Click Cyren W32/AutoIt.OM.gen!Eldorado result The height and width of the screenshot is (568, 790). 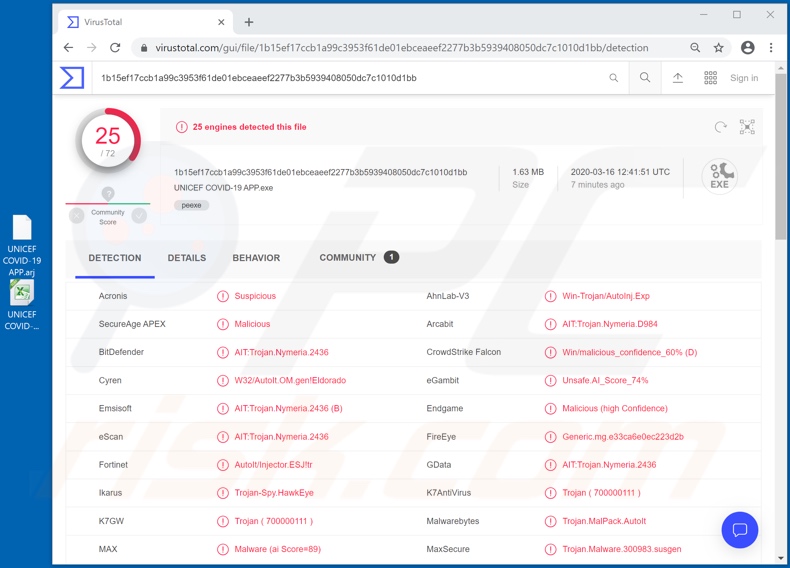[x=290, y=381]
